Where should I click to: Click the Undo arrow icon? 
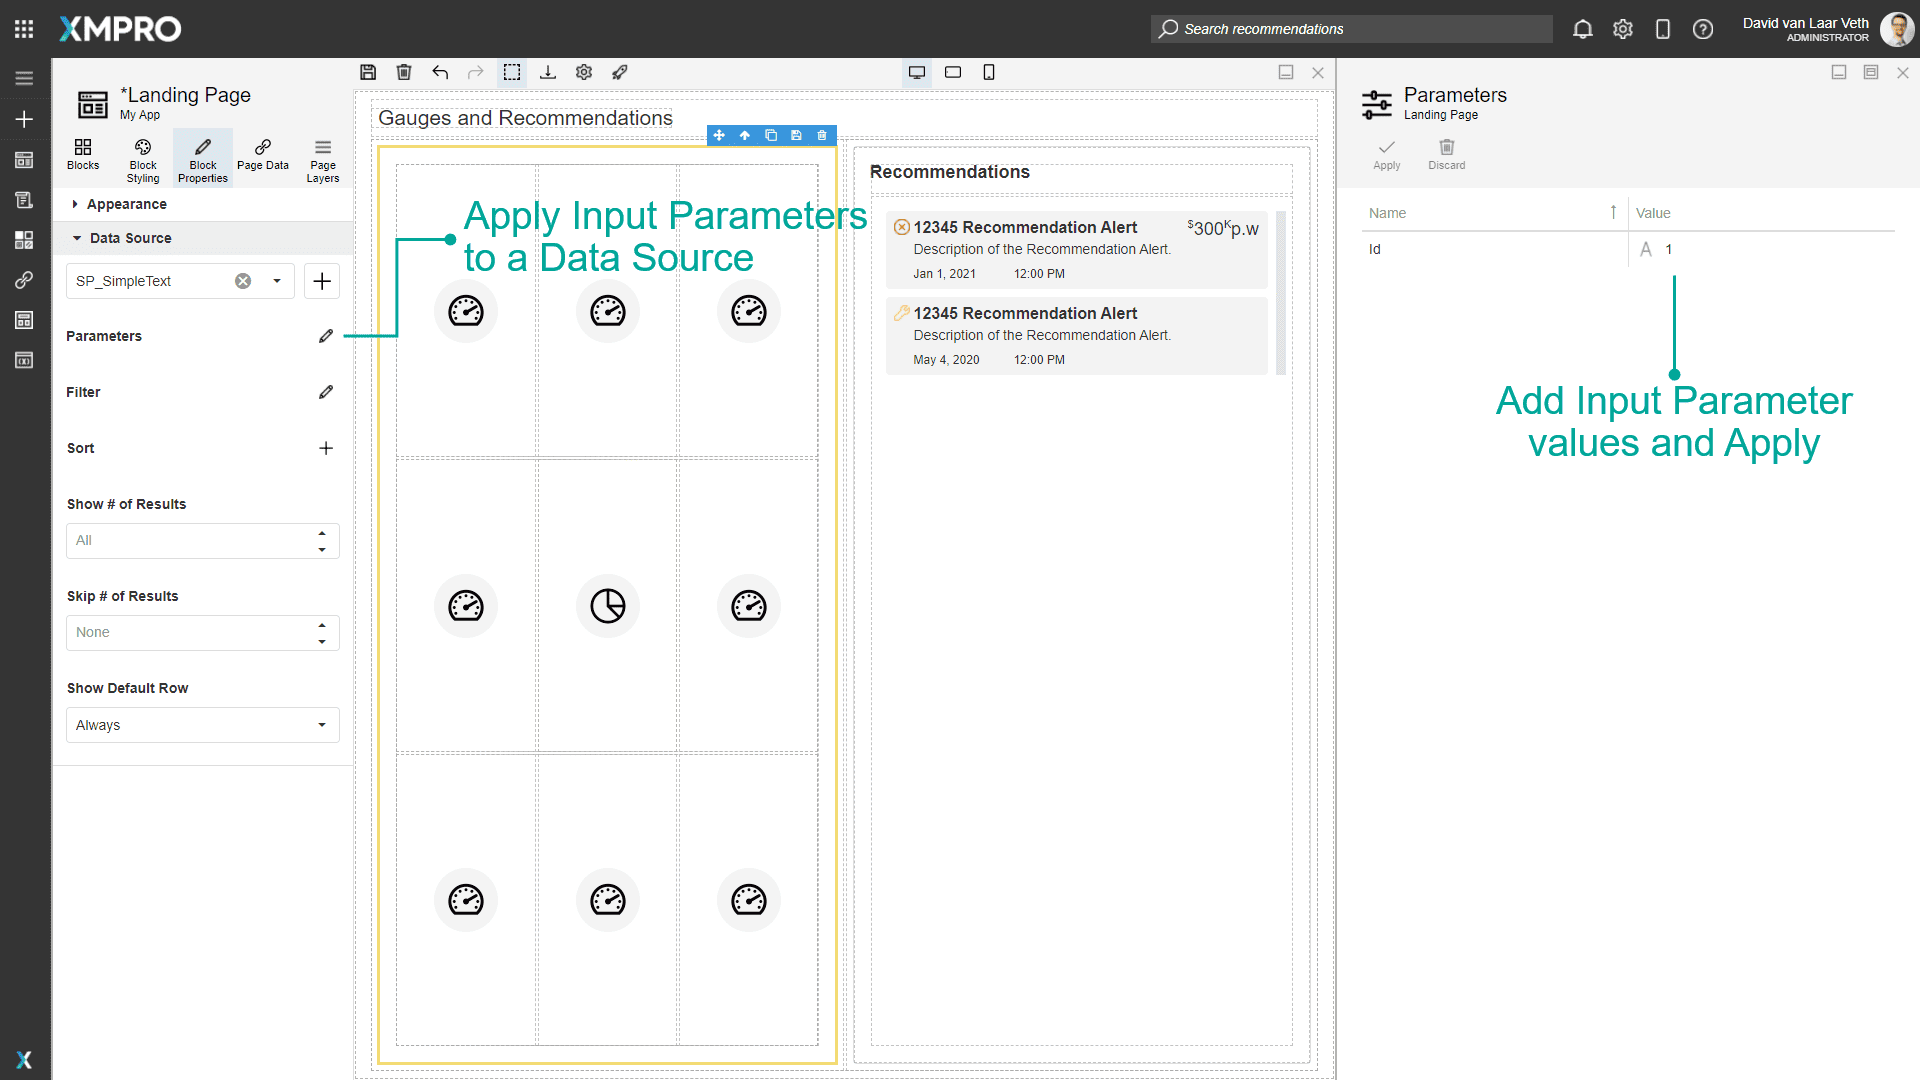coord(440,72)
